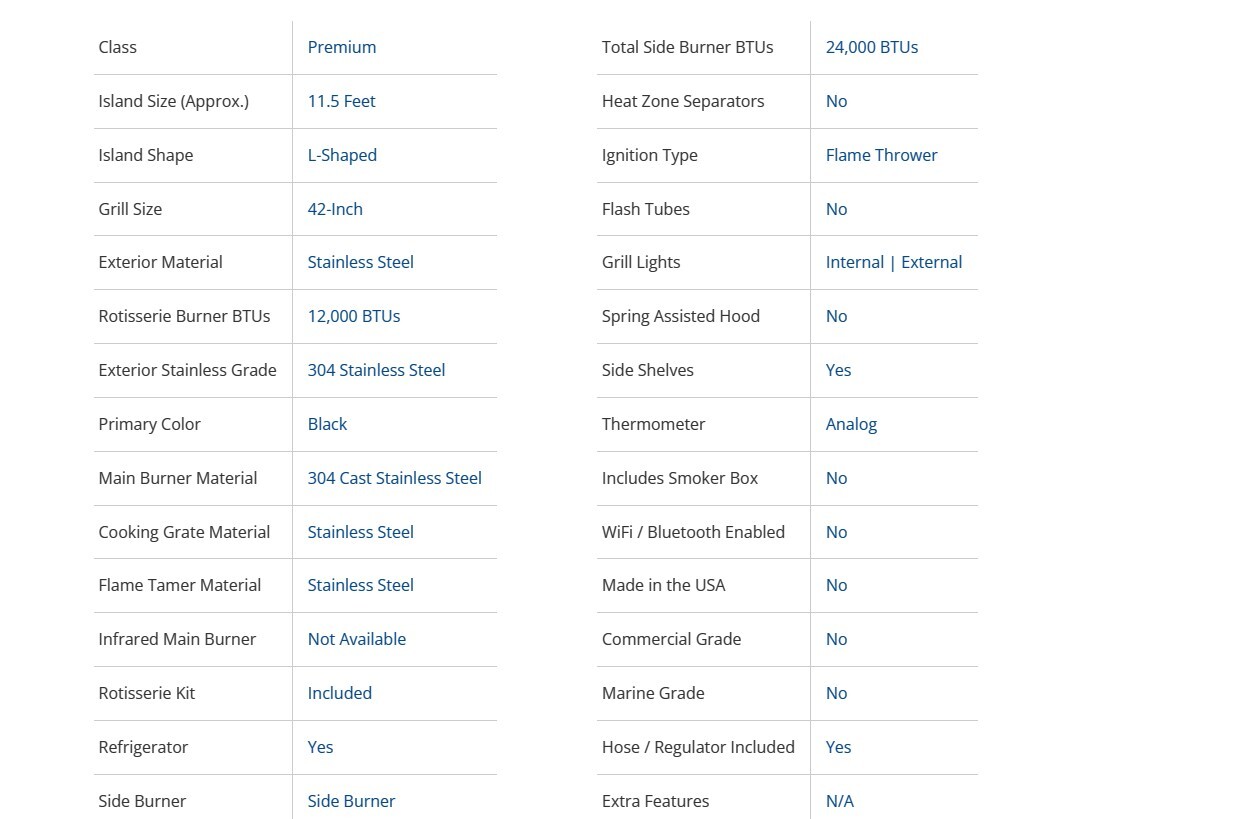The width and height of the screenshot is (1249, 819).
Task: Open the 11.5 Feet island size link
Action: [x=342, y=101]
